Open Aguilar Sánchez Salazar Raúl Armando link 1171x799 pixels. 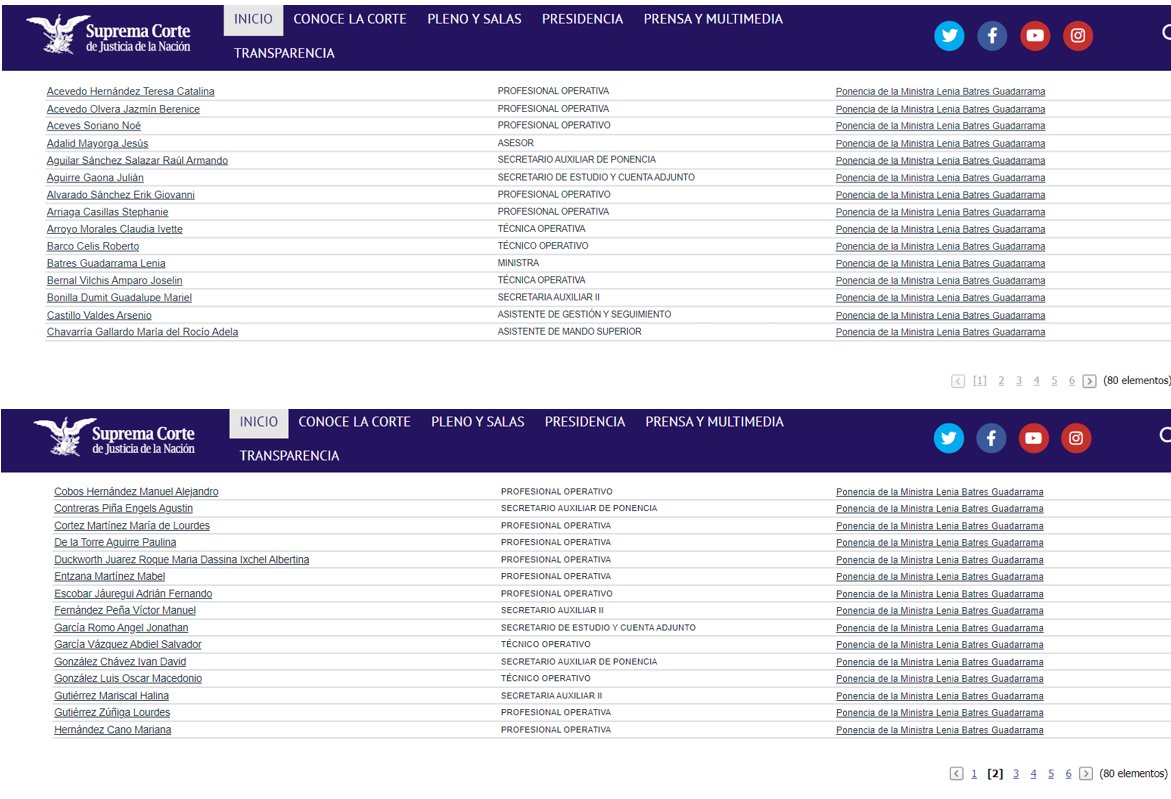pyautogui.click(x=137, y=161)
